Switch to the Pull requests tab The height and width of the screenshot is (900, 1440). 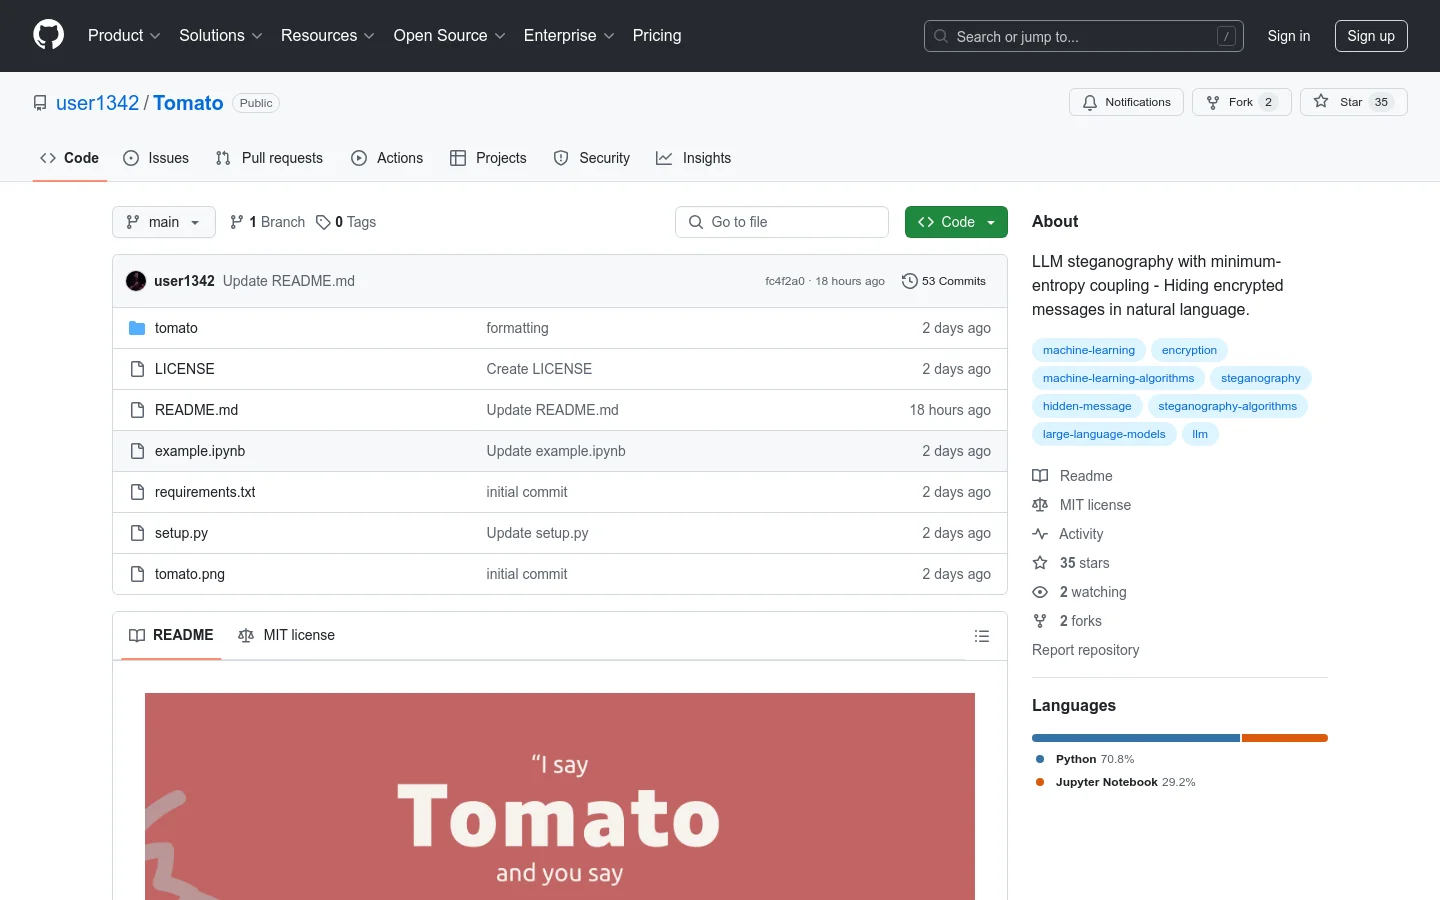click(x=269, y=158)
